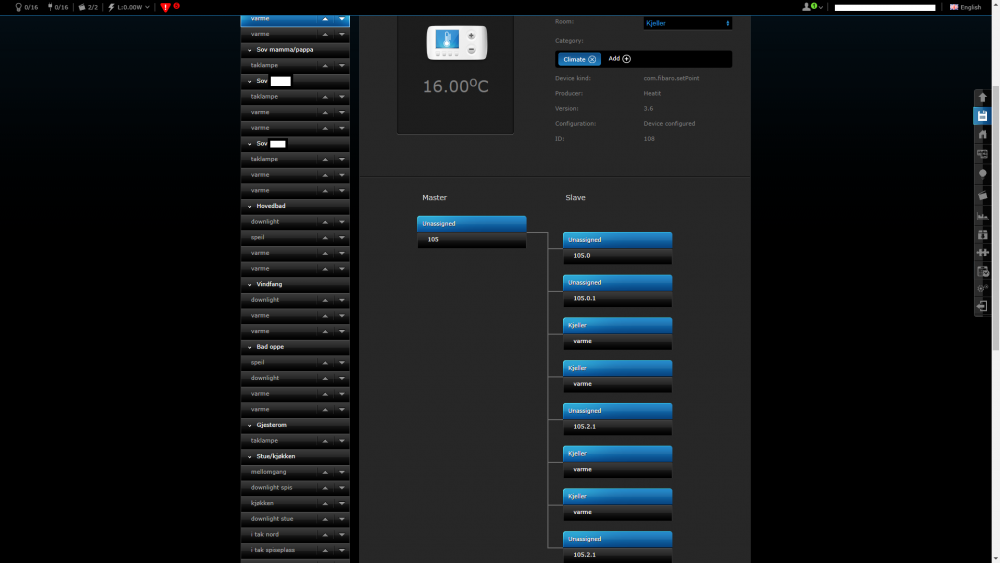Image resolution: width=1000 pixels, height=563 pixels.
Task: Collapse the Hovedbad room section
Action: pos(248,206)
